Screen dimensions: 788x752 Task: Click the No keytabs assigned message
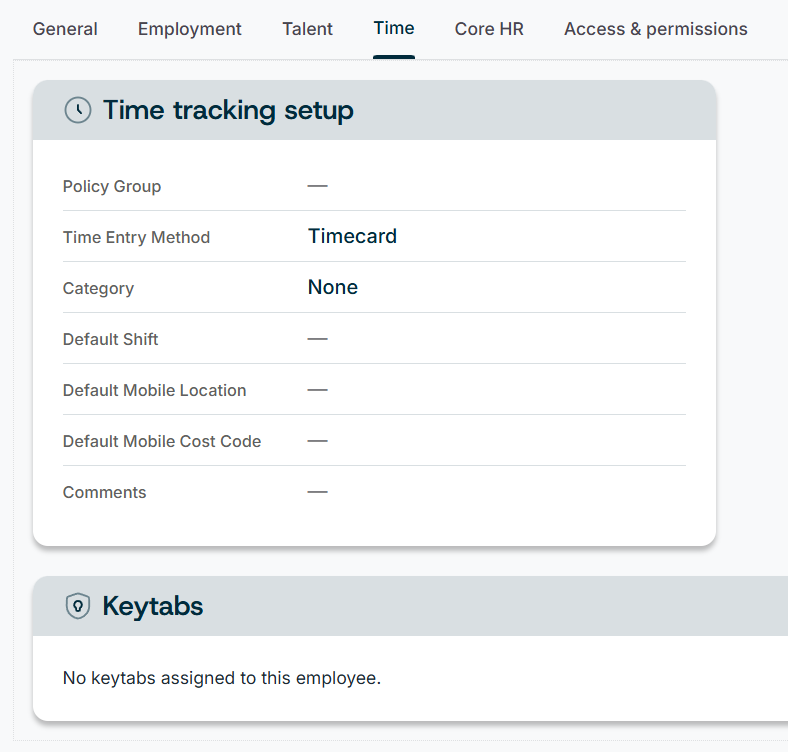pos(222,678)
